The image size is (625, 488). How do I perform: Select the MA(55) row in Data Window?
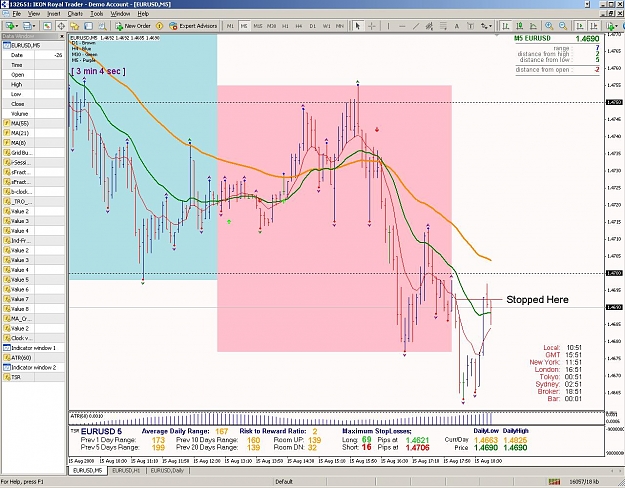(x=33, y=123)
